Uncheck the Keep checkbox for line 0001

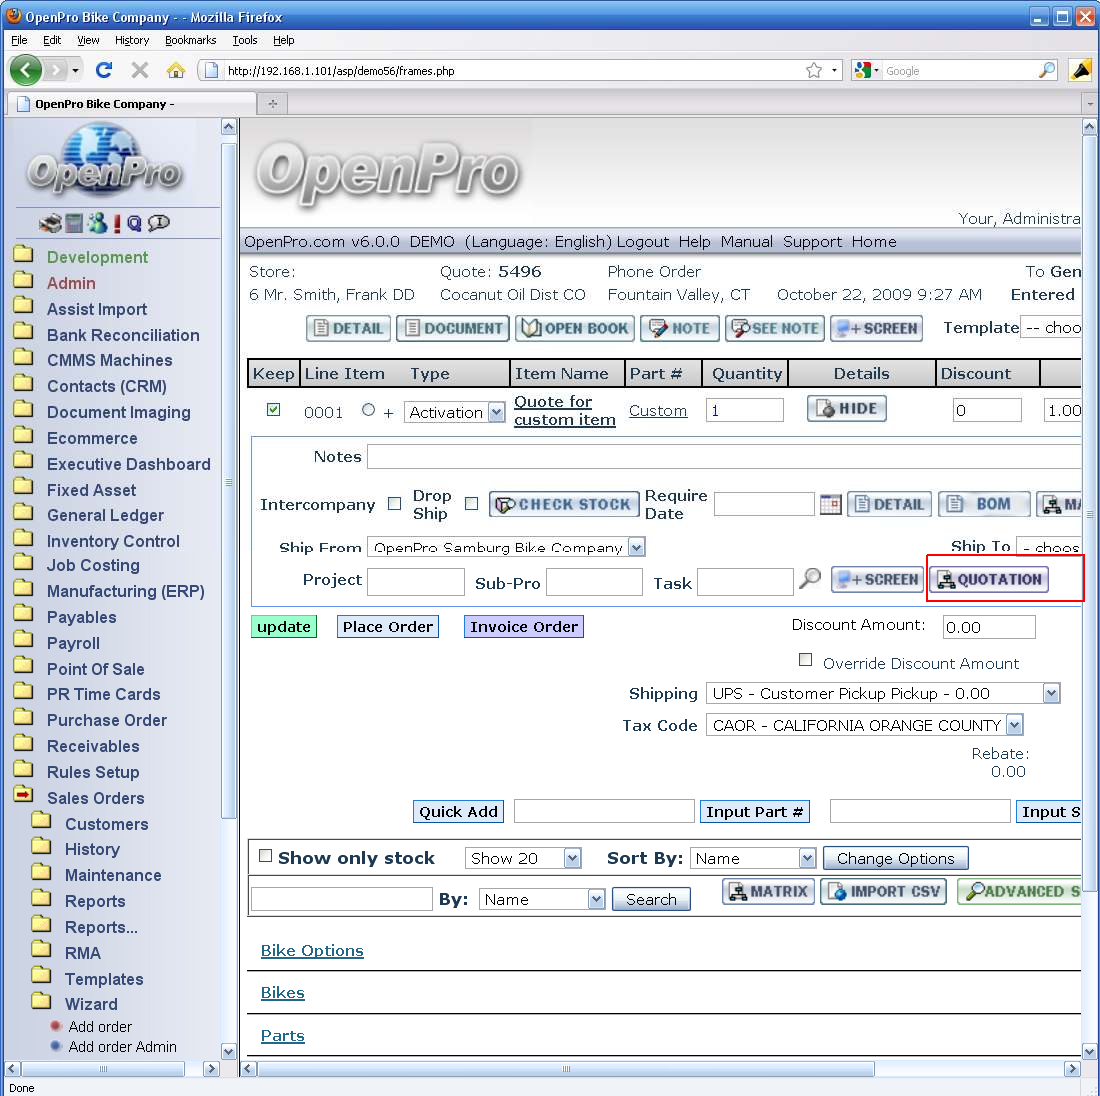[273, 410]
